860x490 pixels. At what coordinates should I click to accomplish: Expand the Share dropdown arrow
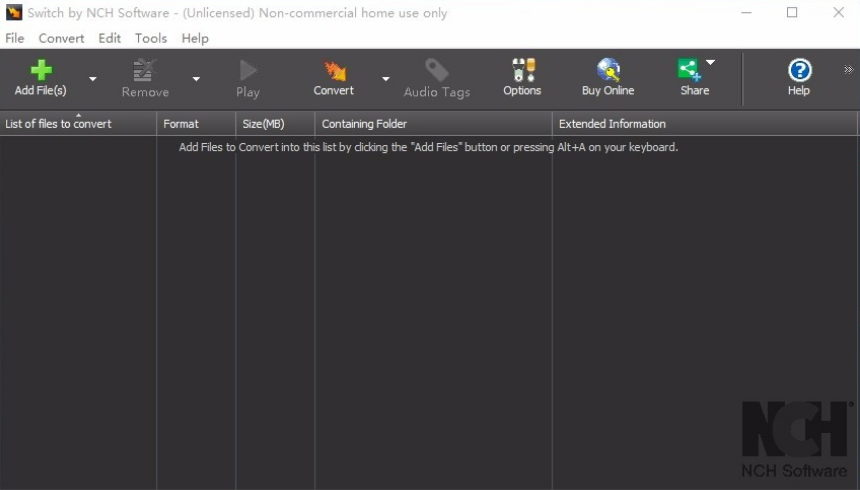710,63
